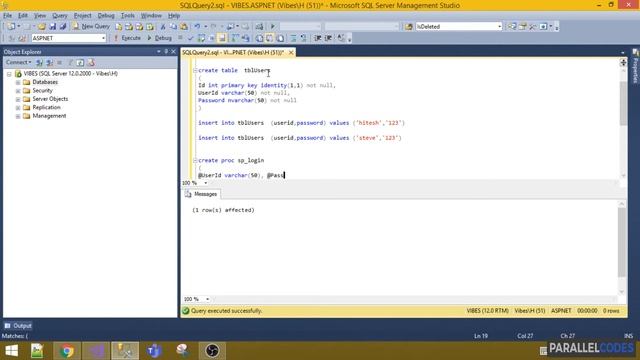
Task: Click the Cut scissors icon
Action: [162, 27]
